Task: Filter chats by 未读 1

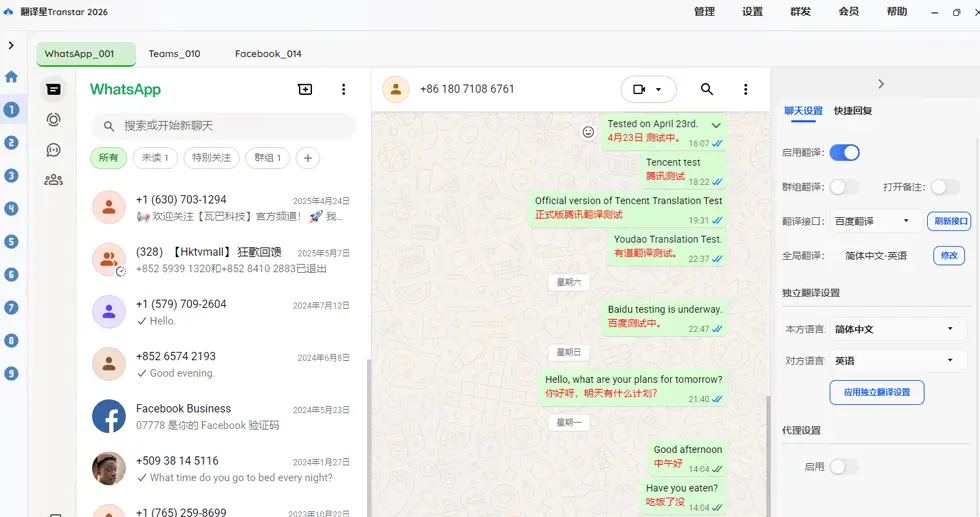Action: pos(155,158)
